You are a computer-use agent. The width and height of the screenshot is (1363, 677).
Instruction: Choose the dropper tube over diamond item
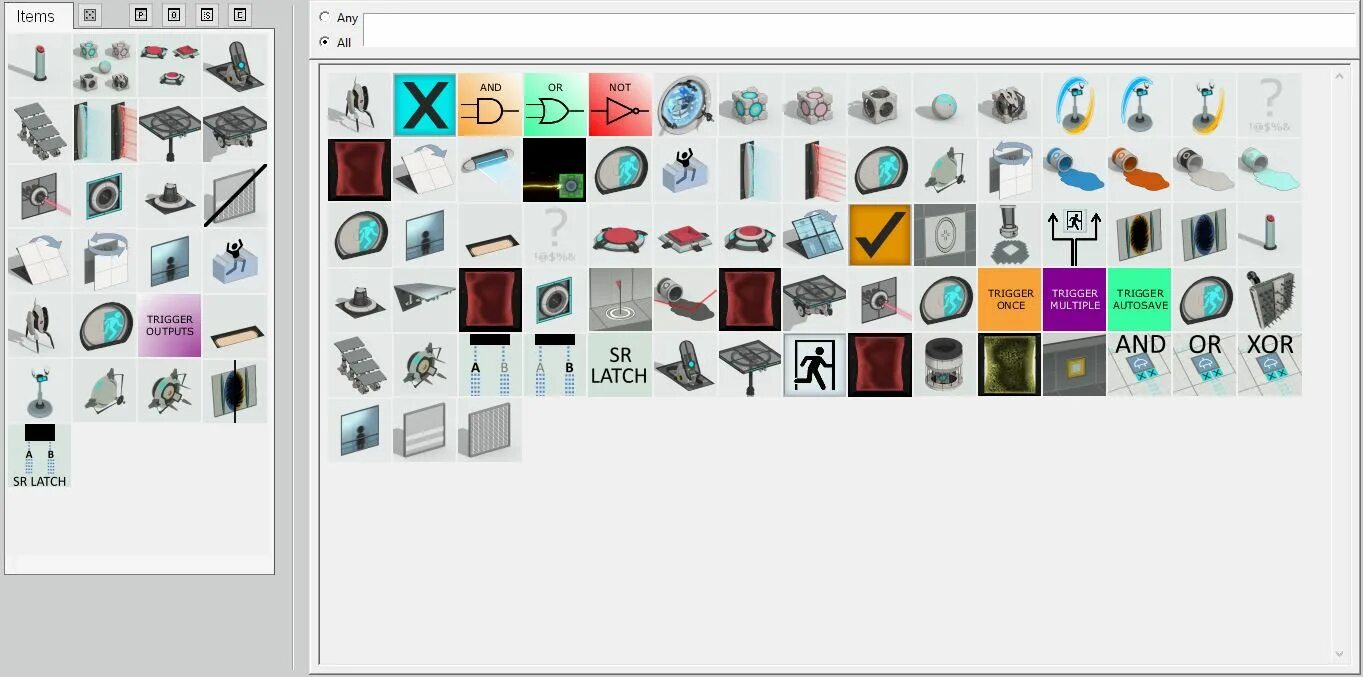tap(1010, 235)
